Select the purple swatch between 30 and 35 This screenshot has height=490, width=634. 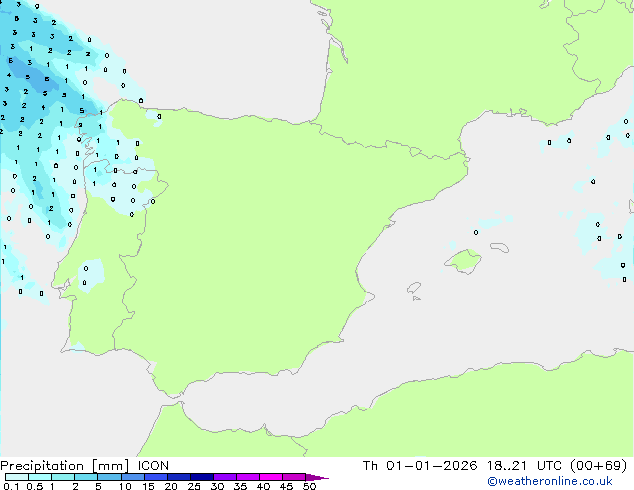(x=225, y=477)
